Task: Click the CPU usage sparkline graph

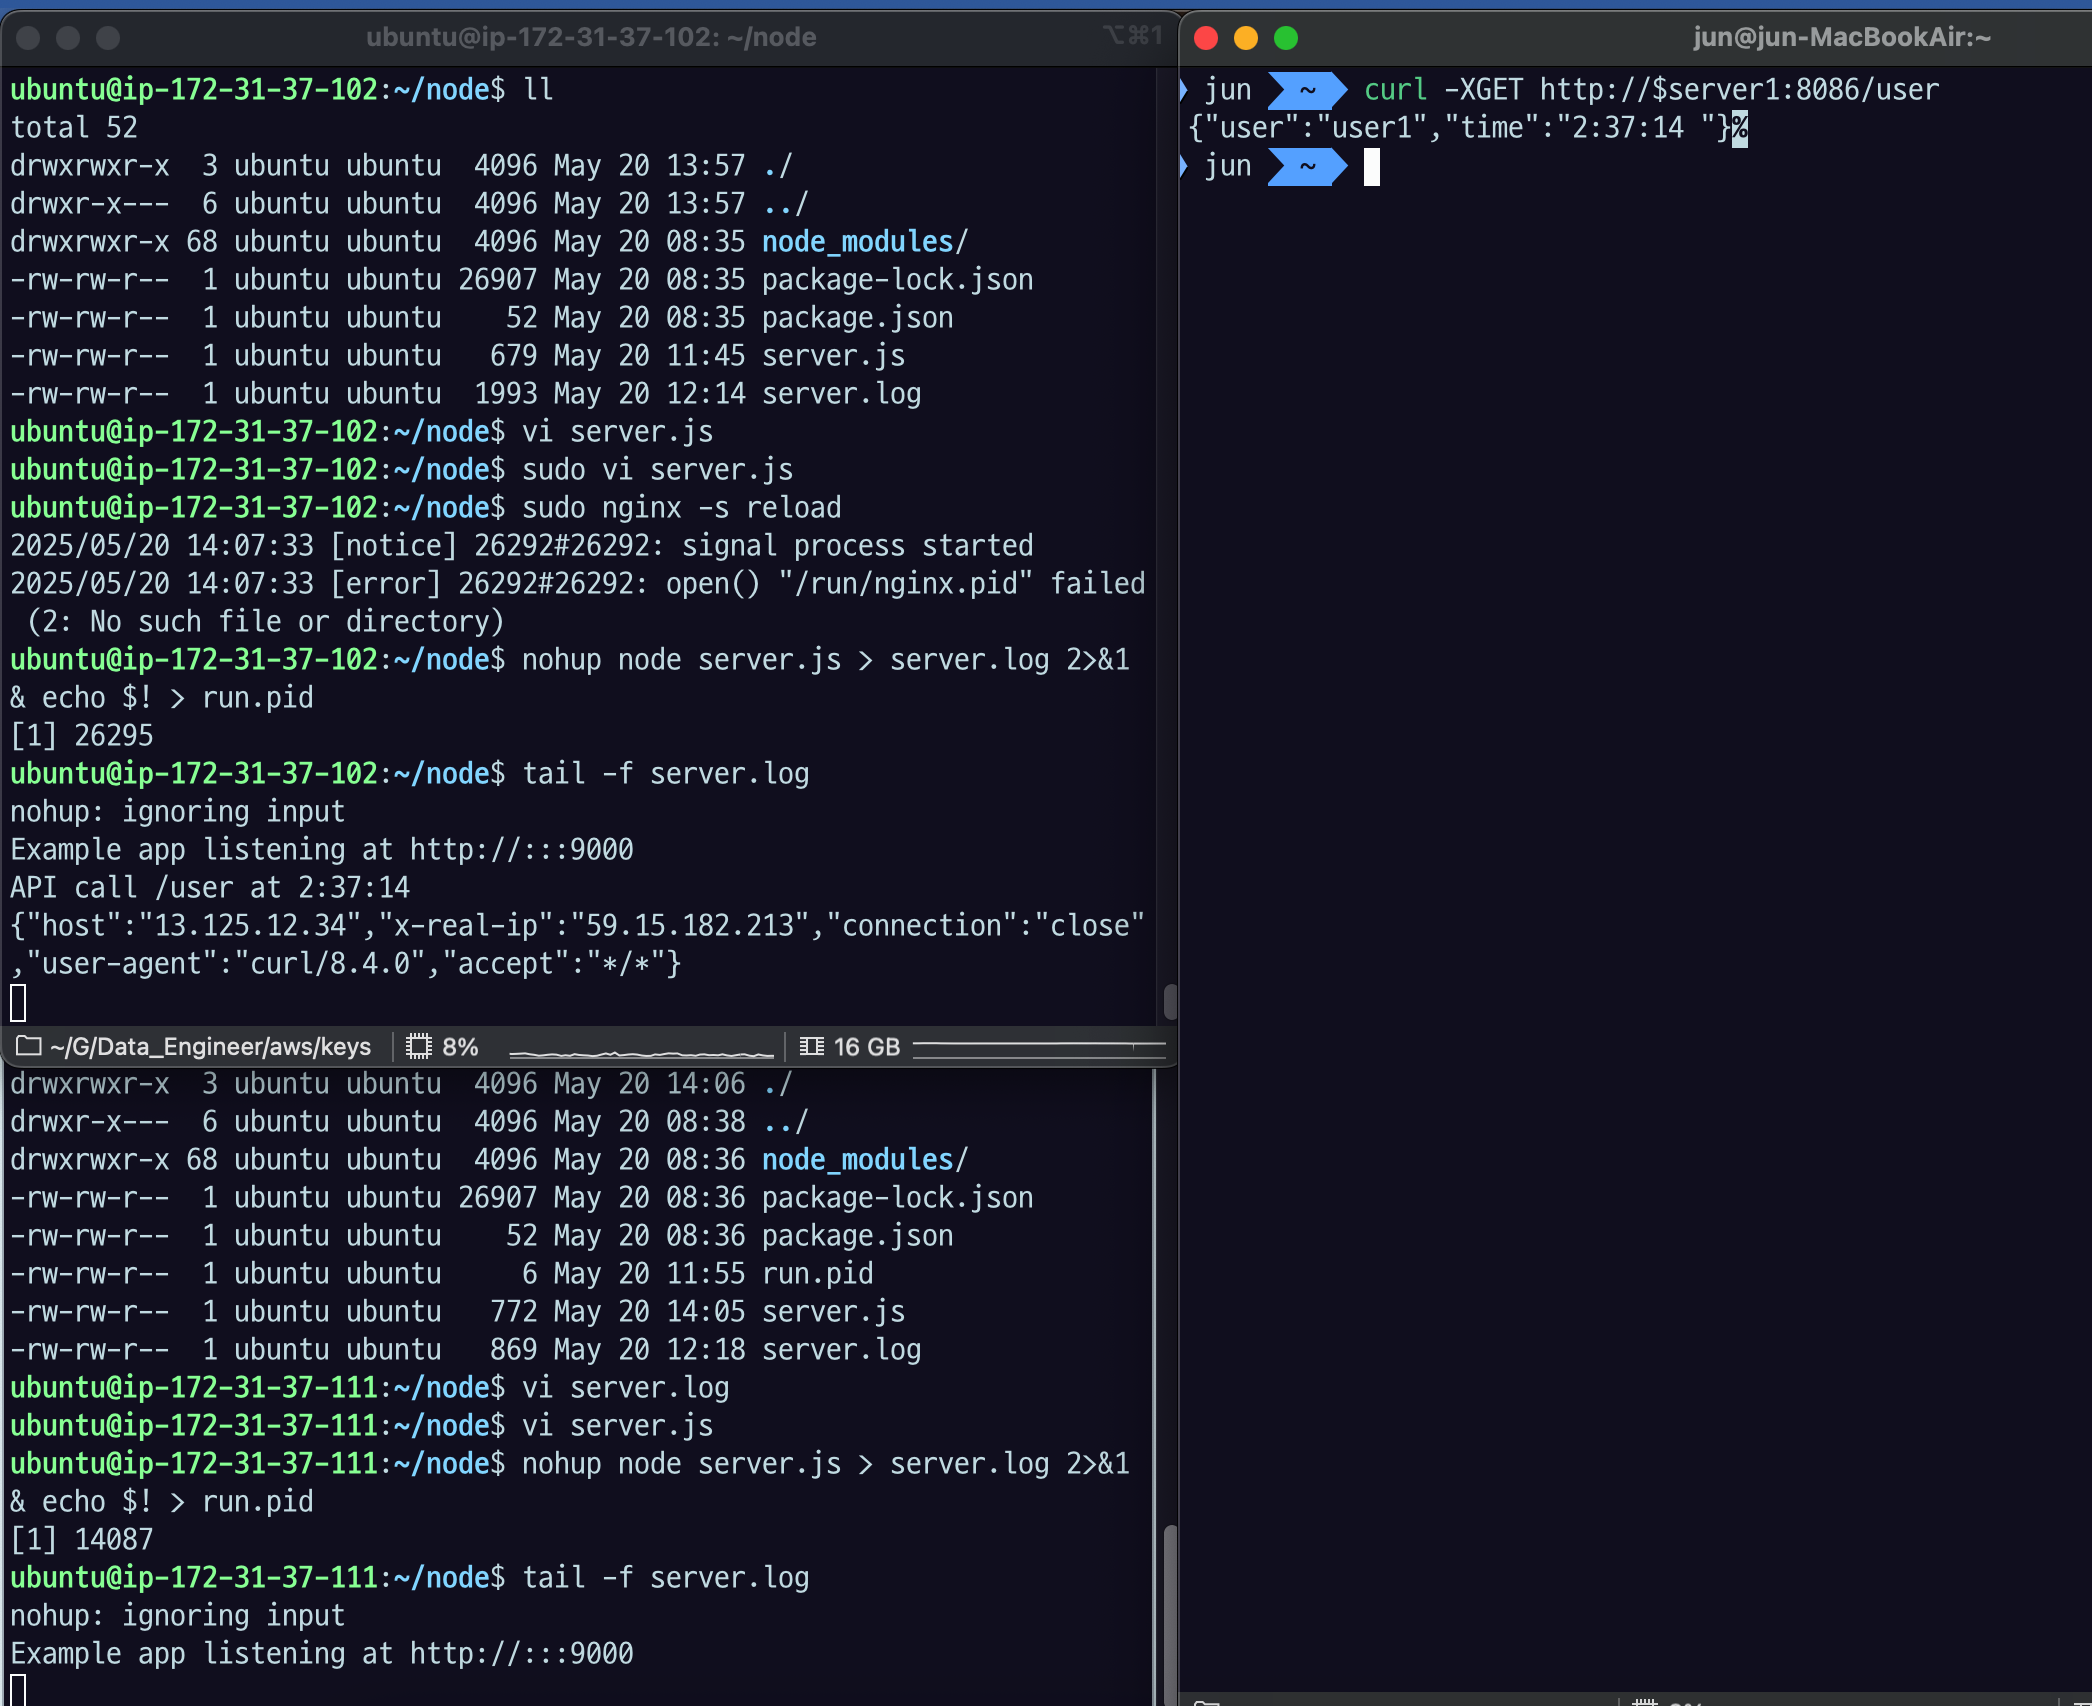Action: (x=640, y=1051)
